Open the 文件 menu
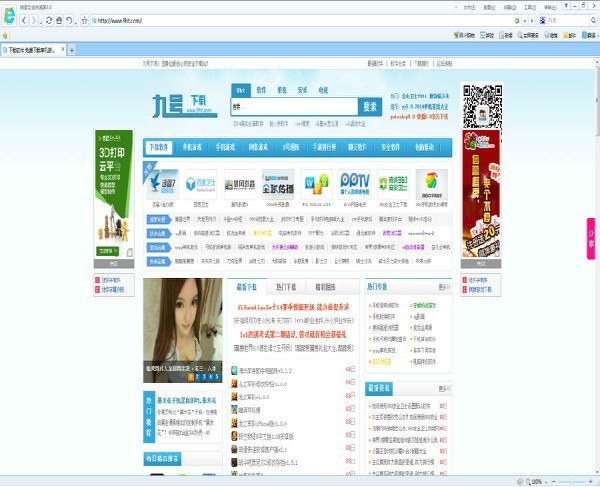This screenshot has height=487, width=600. click(x=469, y=7)
